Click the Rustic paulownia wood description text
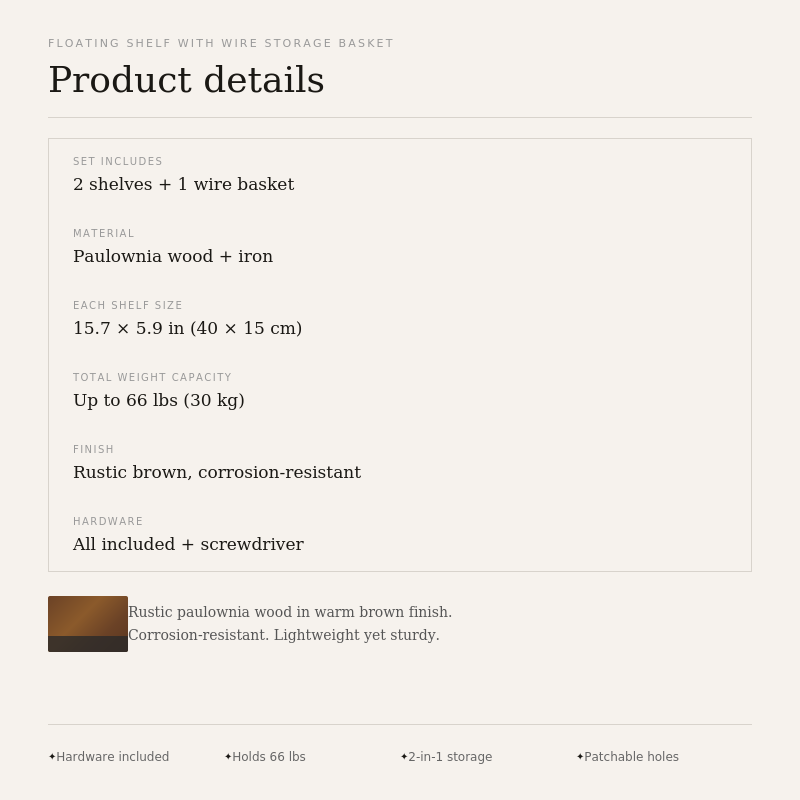The image size is (800, 800). (x=290, y=623)
